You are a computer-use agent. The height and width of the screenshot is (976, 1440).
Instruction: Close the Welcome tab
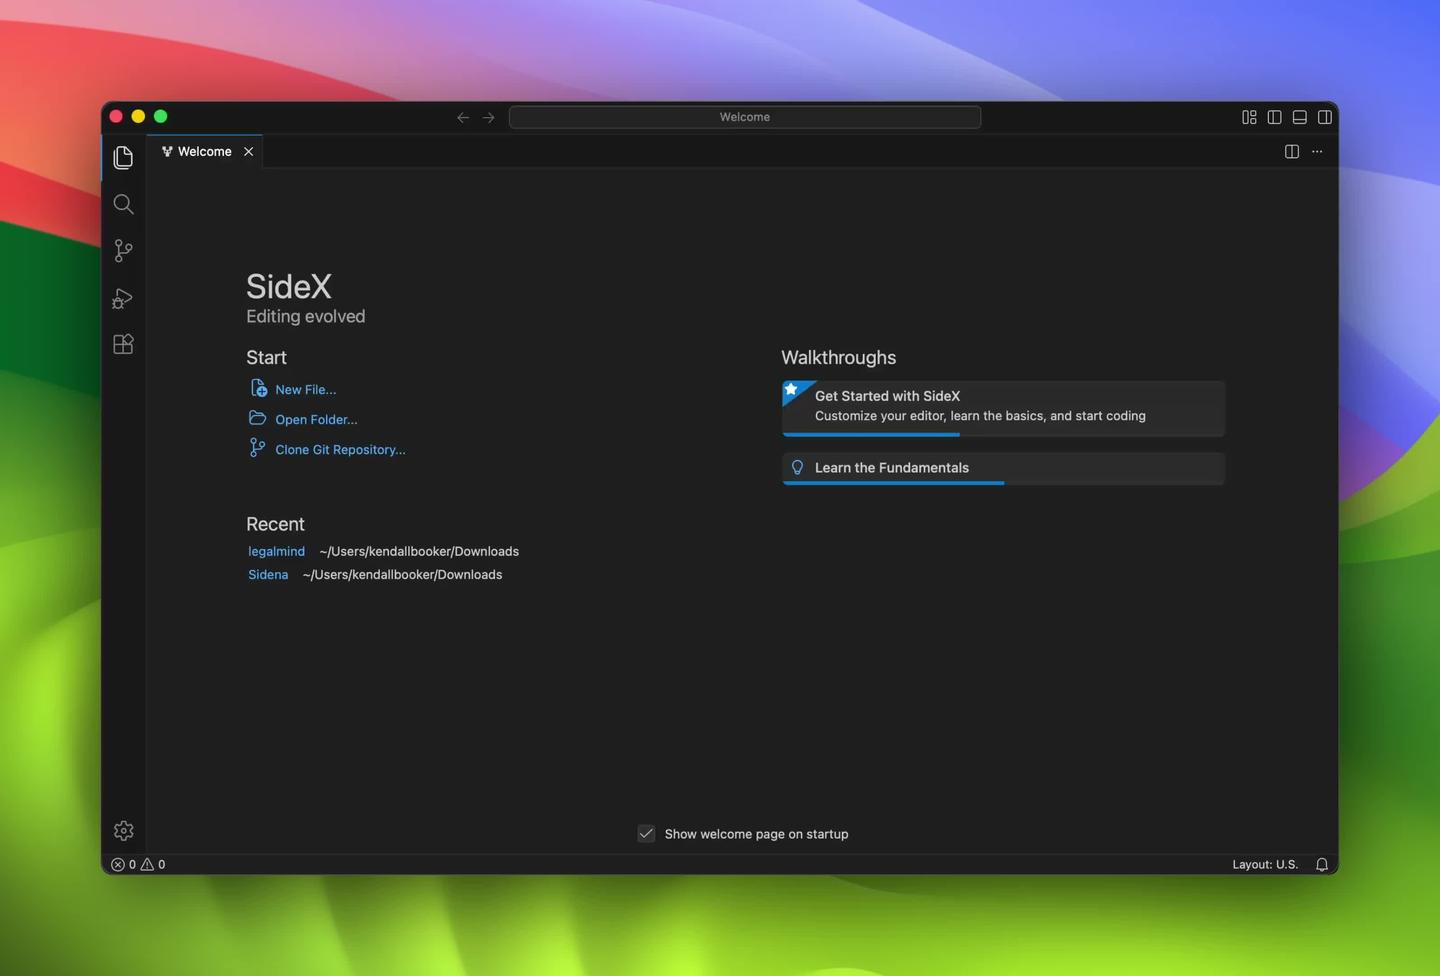248,151
